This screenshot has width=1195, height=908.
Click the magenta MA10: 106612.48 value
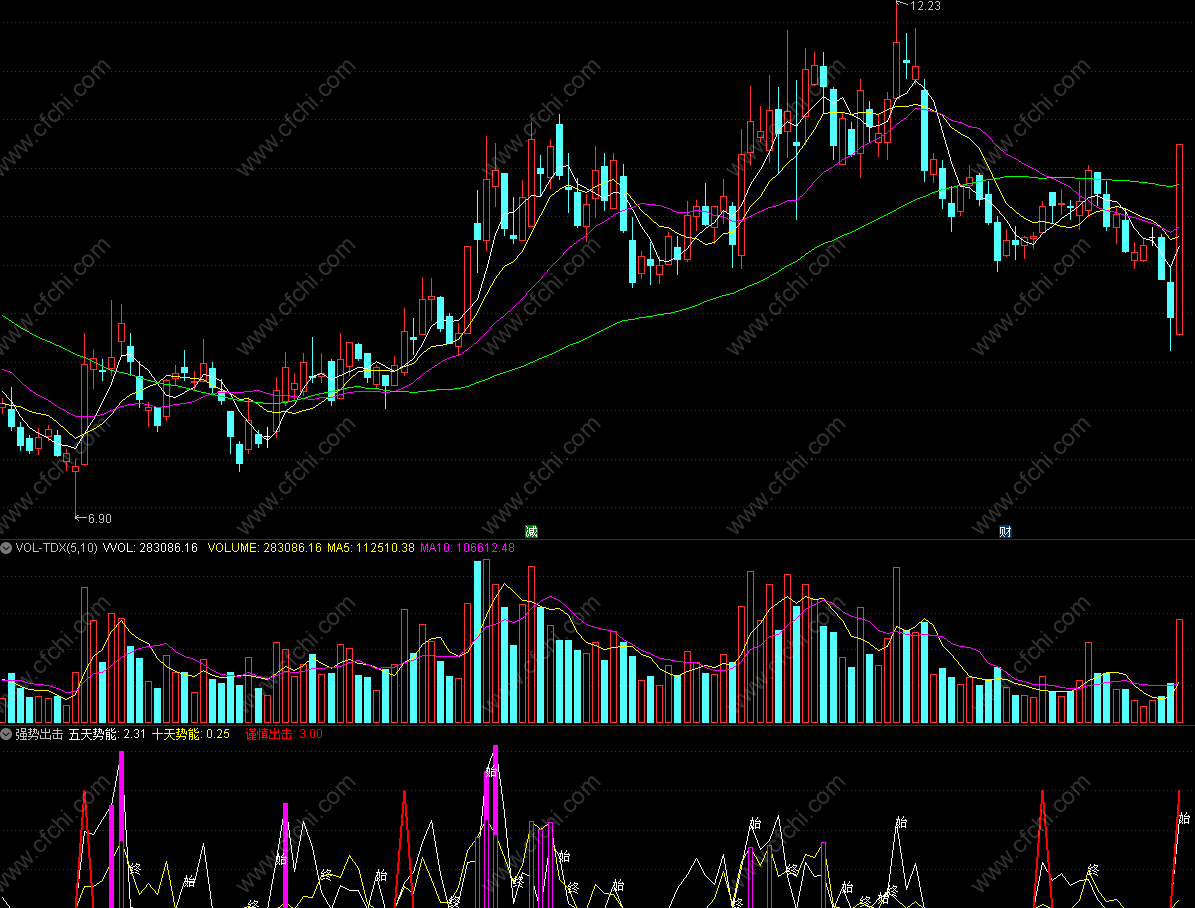467,547
